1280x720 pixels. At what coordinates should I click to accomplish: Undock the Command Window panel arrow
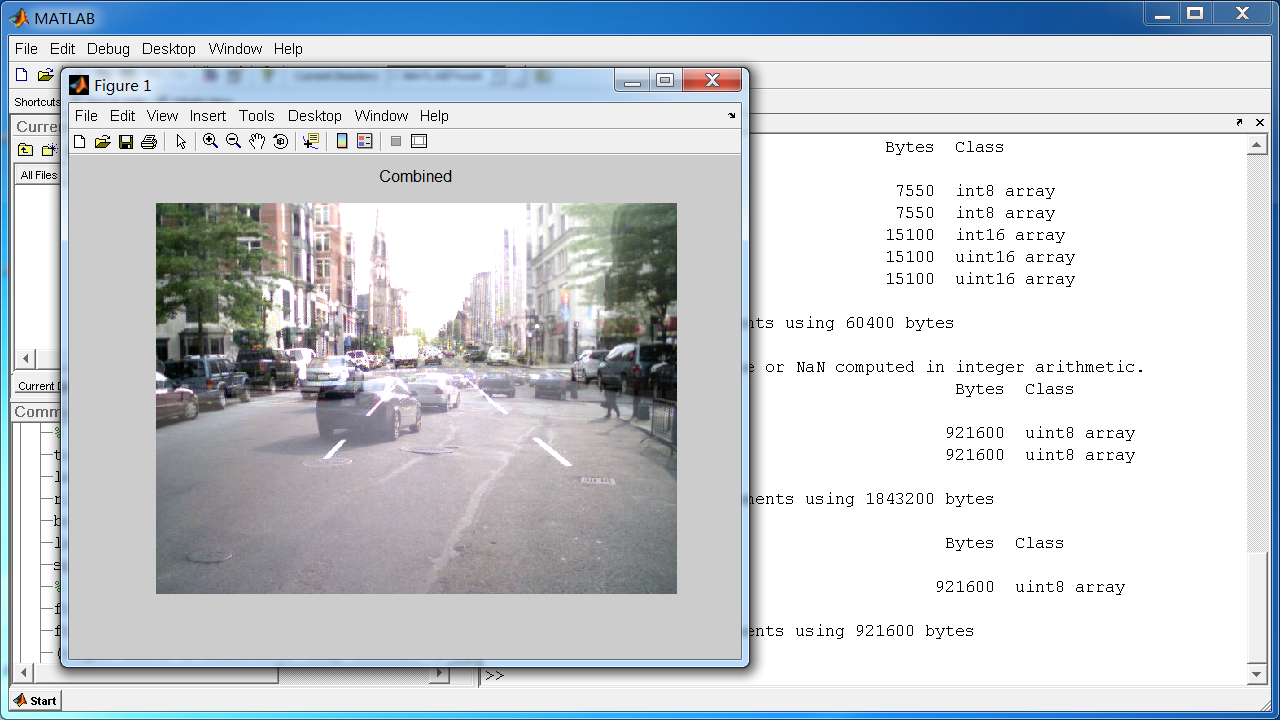click(x=1239, y=122)
